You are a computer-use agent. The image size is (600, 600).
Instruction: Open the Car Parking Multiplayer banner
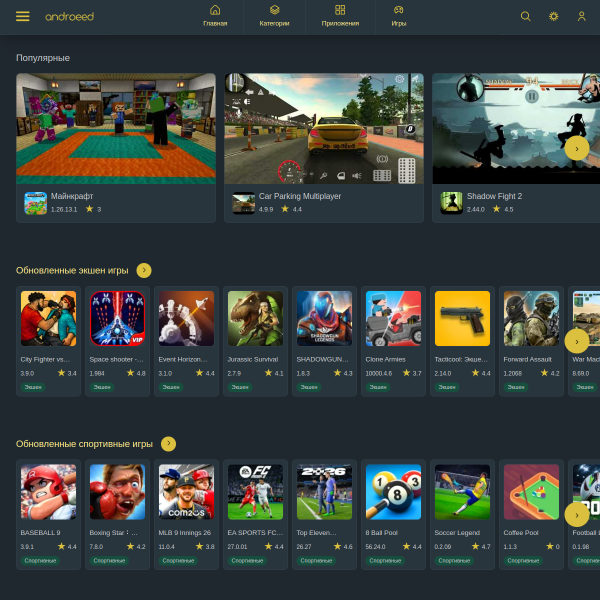point(324,129)
